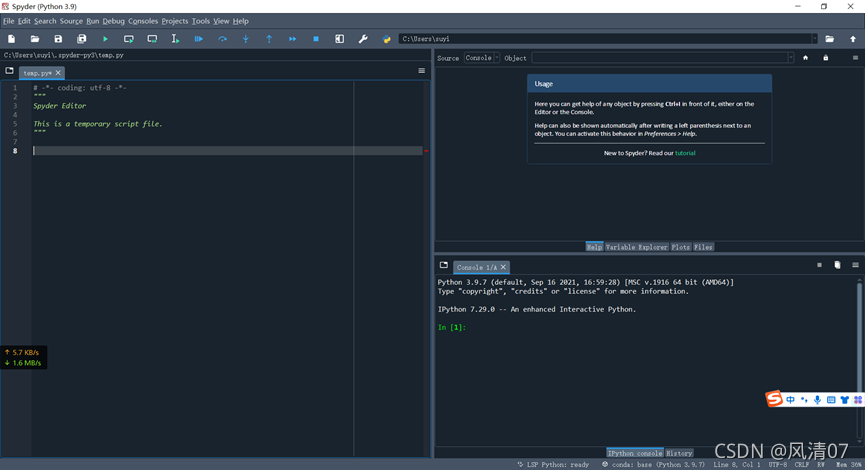Open the Edit menu
This screenshot has width=865, height=470.
click(24, 21)
